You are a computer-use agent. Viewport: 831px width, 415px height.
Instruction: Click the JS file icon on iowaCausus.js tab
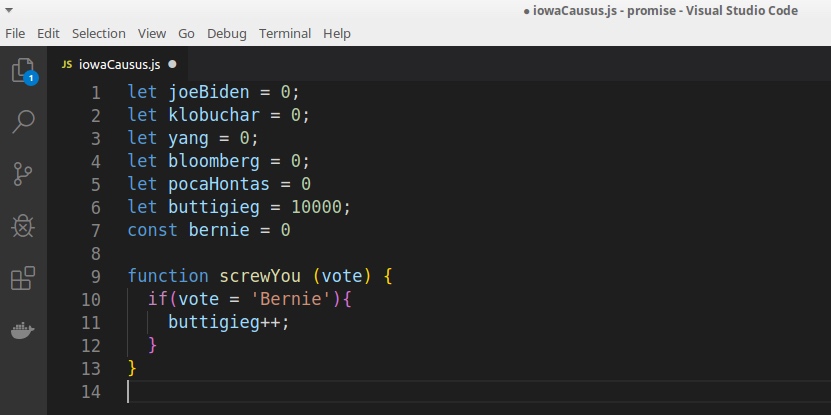[x=67, y=64]
